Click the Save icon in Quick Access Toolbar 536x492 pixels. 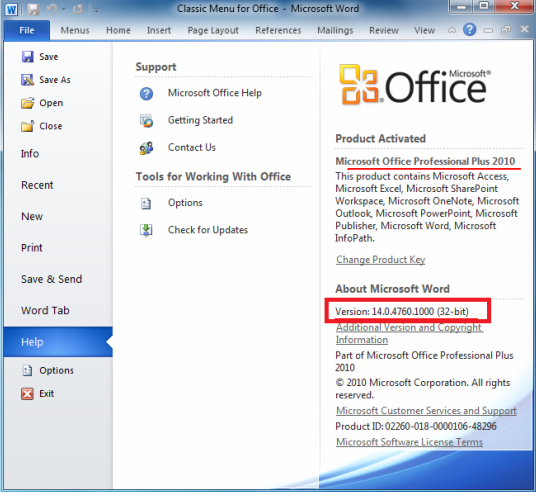point(33,9)
